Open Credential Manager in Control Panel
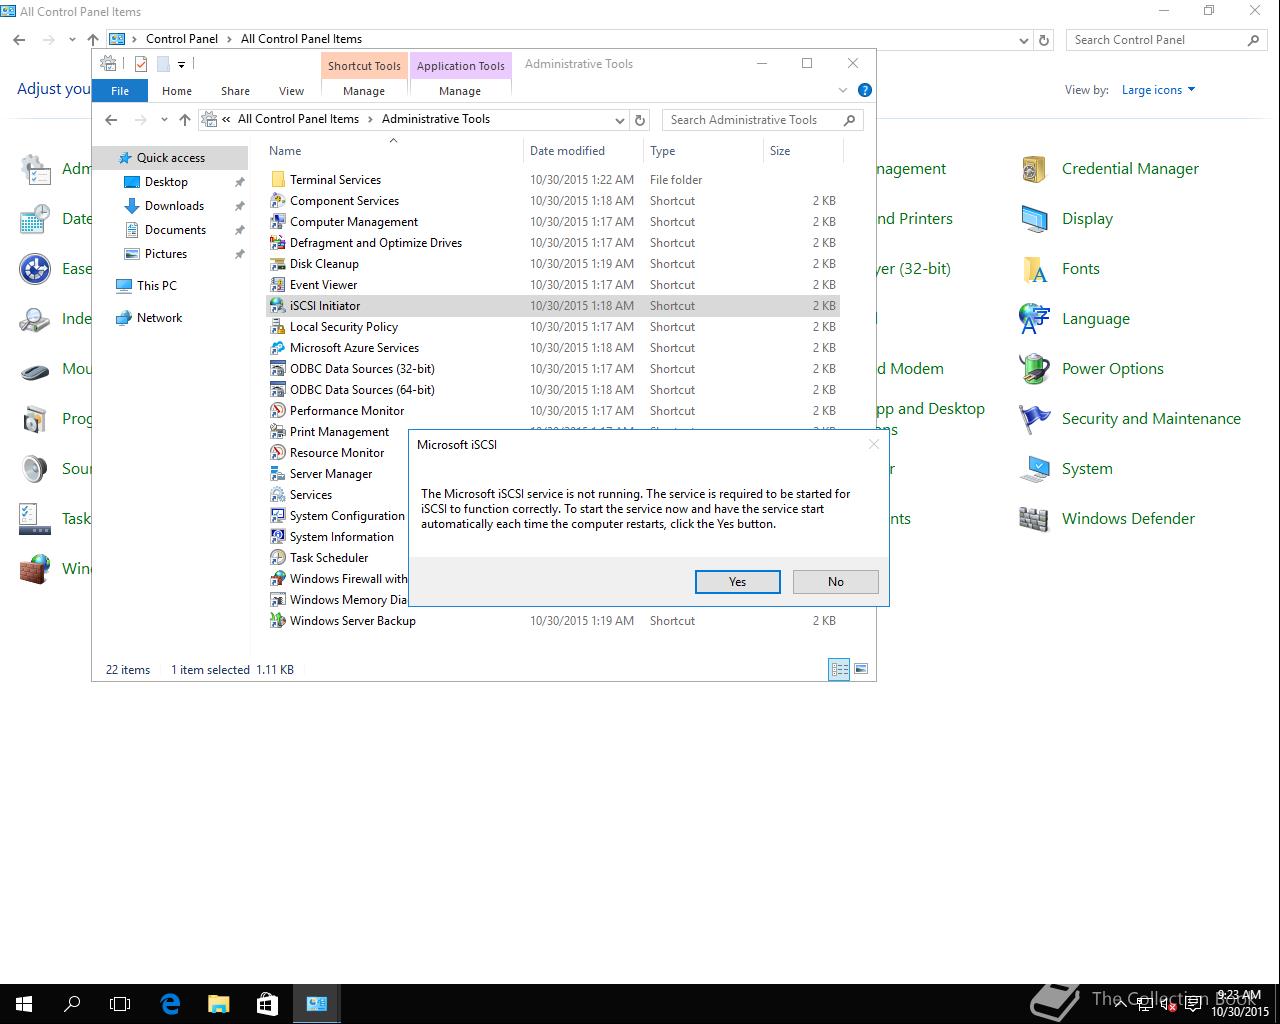Image resolution: width=1280 pixels, height=1024 pixels. point(1130,169)
